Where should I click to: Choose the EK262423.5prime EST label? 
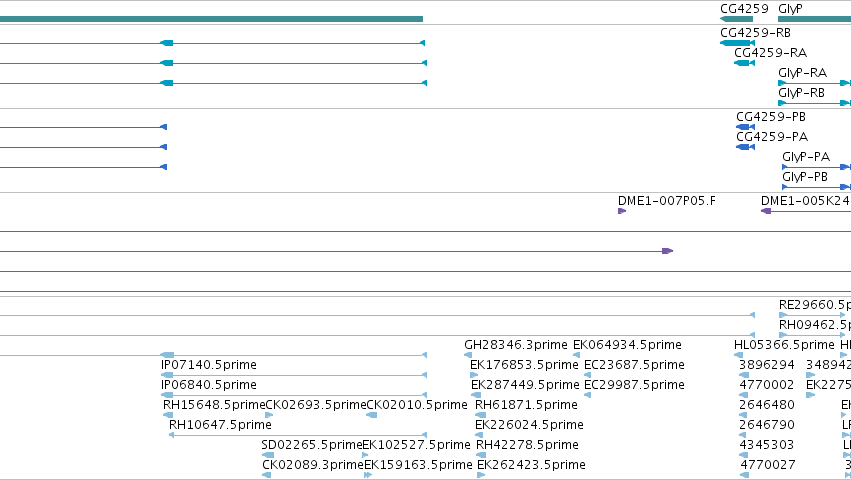[531, 465]
